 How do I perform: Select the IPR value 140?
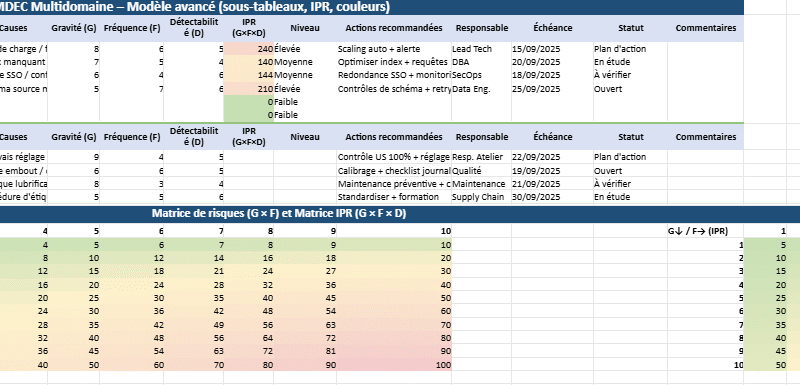pyautogui.click(x=249, y=62)
